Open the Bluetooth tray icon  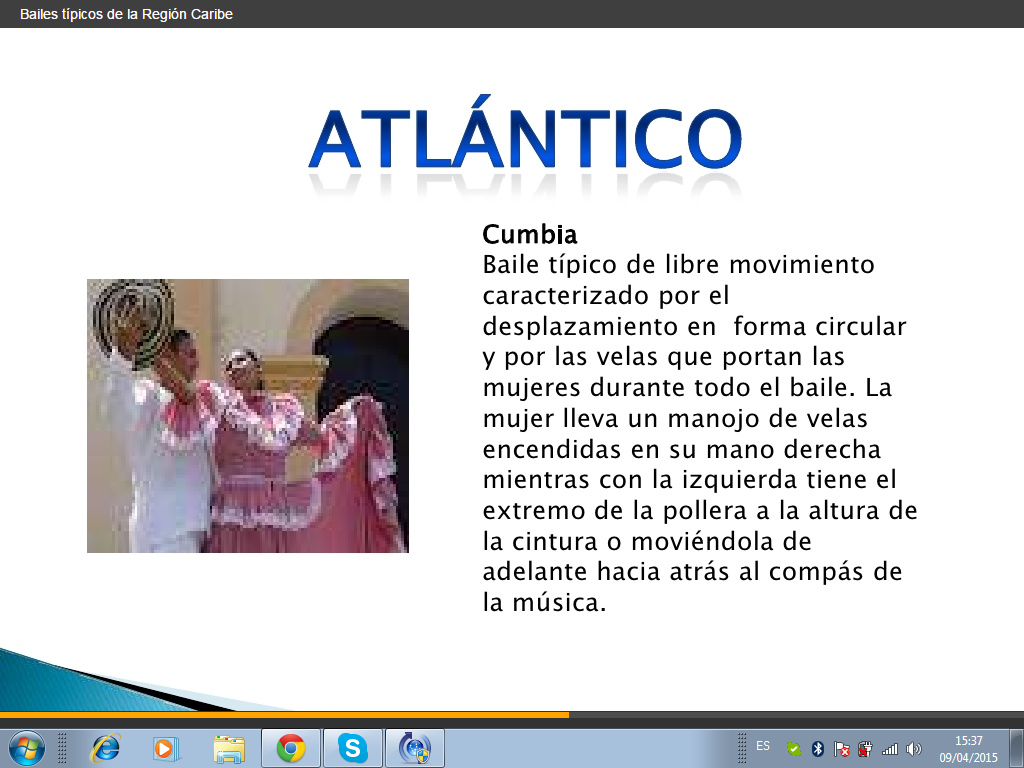(x=818, y=749)
